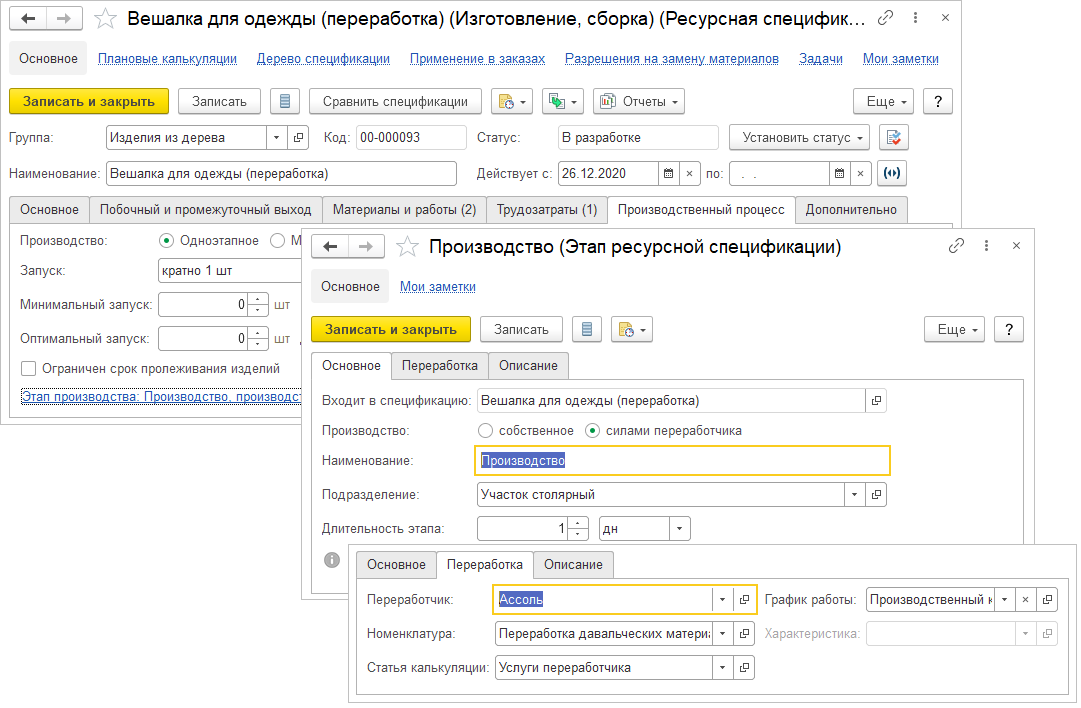This screenshot has width=1081, height=708.
Task: Click the list icon beside top Записать
Action: tap(285, 101)
